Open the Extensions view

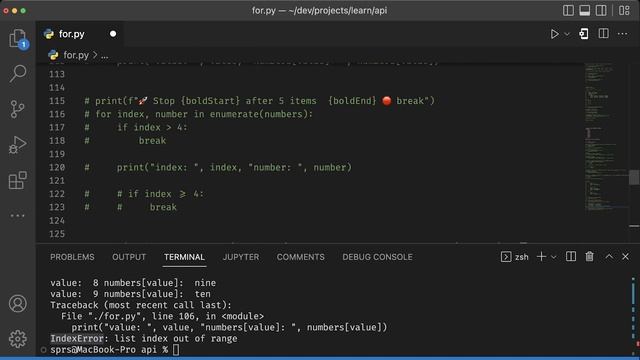pyautogui.click(x=18, y=180)
